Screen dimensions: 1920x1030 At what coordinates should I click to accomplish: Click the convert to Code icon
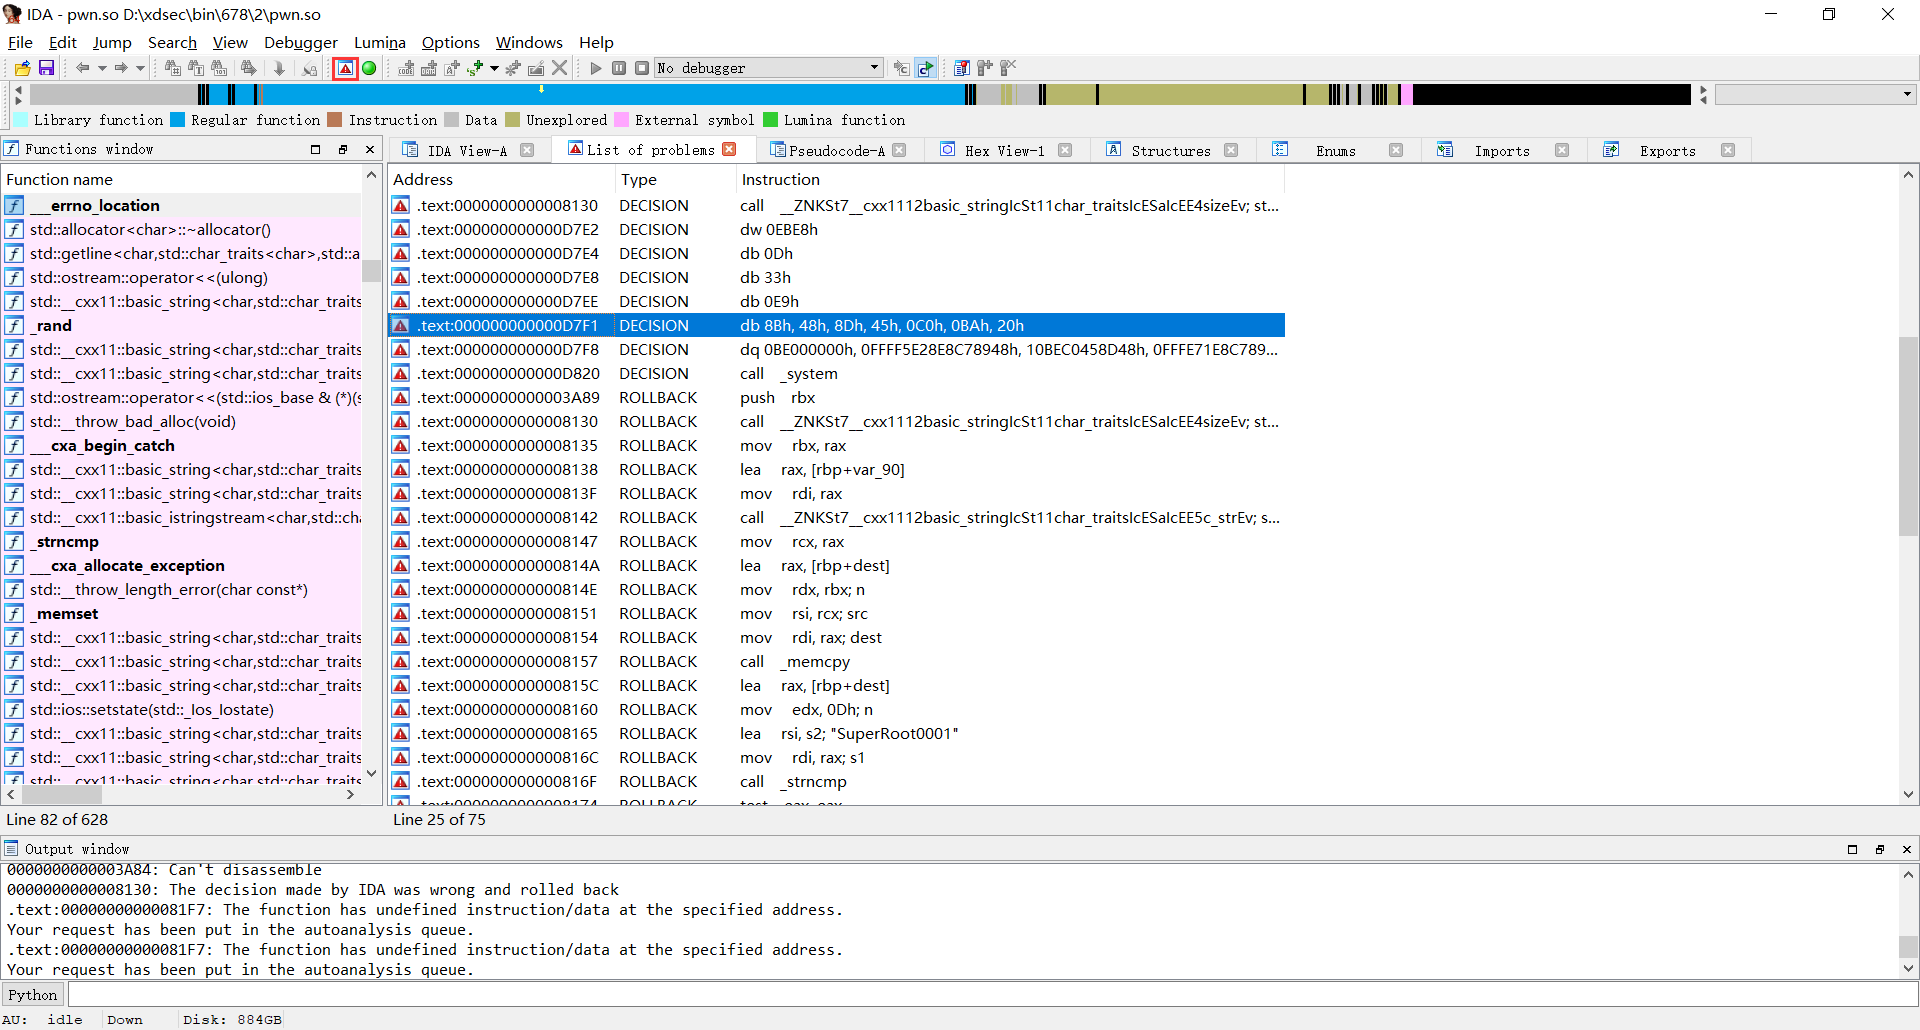coord(406,68)
